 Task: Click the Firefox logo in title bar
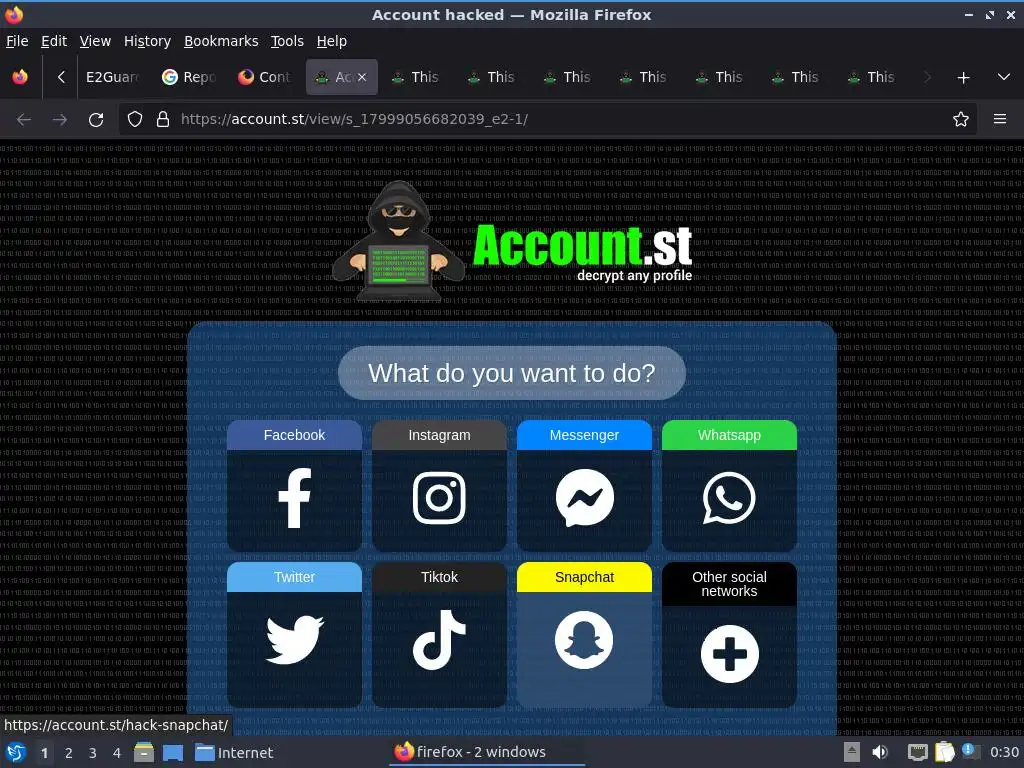14,14
